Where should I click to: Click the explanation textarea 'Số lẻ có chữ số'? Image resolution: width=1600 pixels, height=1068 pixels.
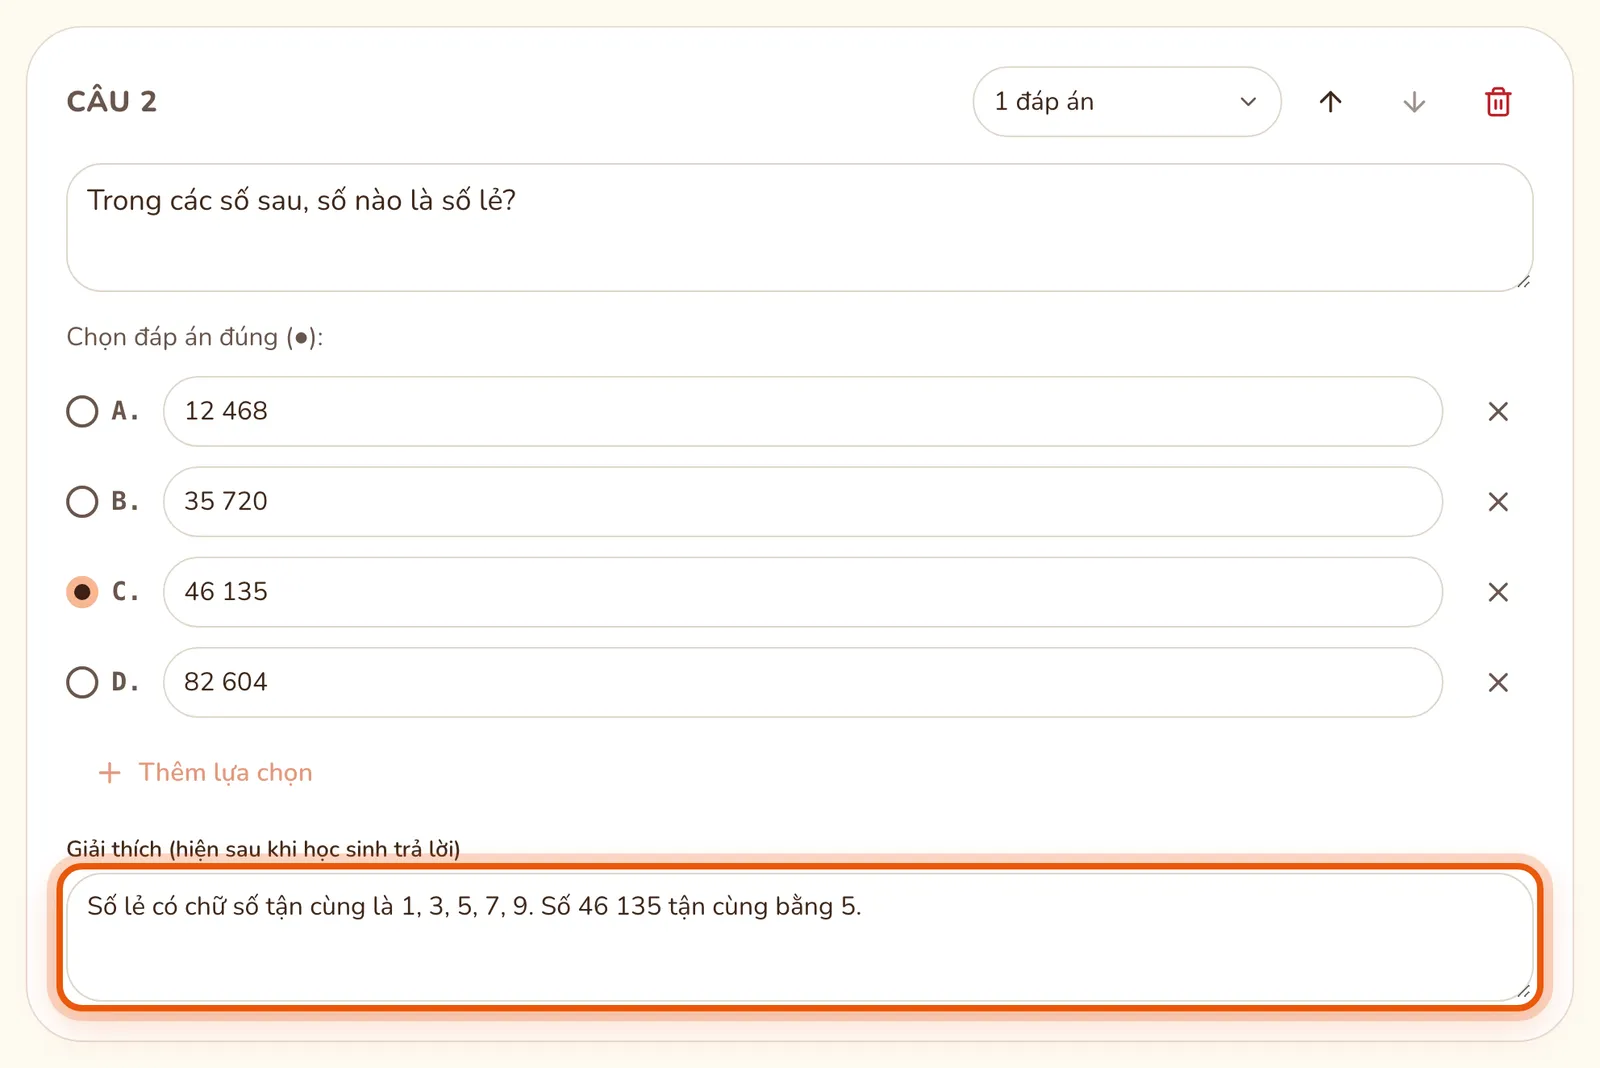pyautogui.click(x=800, y=937)
